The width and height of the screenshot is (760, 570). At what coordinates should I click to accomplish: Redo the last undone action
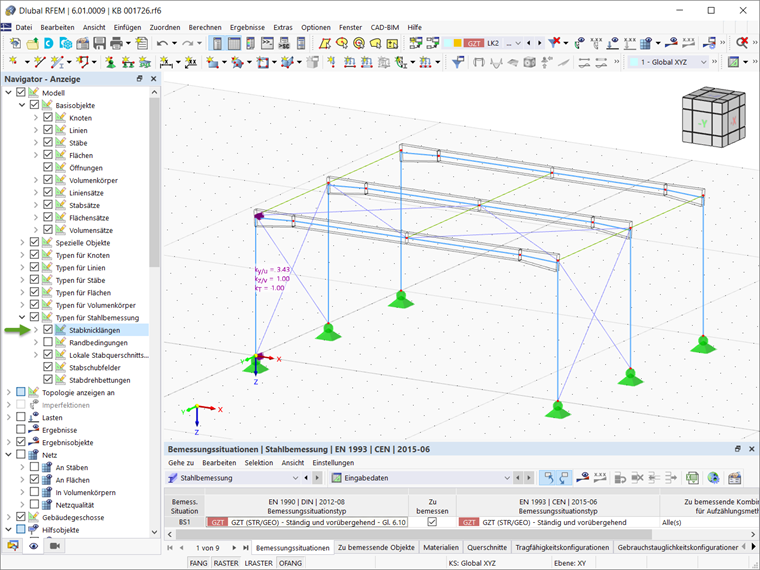point(187,43)
